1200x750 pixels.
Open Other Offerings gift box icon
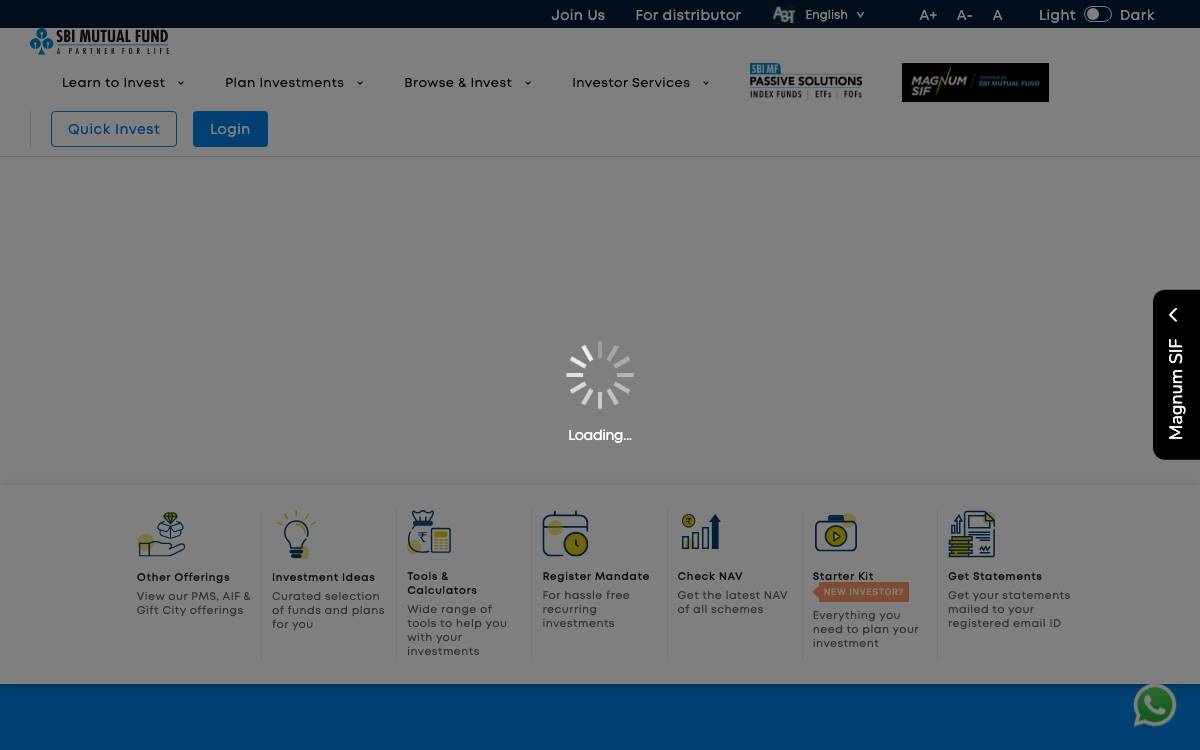[161, 534]
